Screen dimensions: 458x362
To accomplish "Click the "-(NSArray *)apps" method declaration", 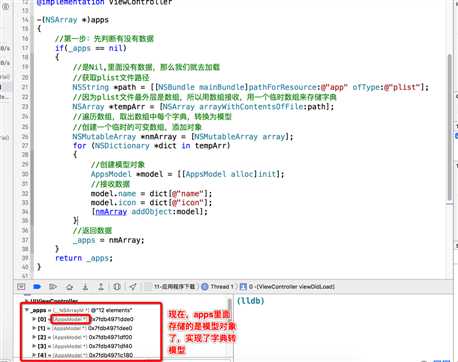I will point(73,20).
